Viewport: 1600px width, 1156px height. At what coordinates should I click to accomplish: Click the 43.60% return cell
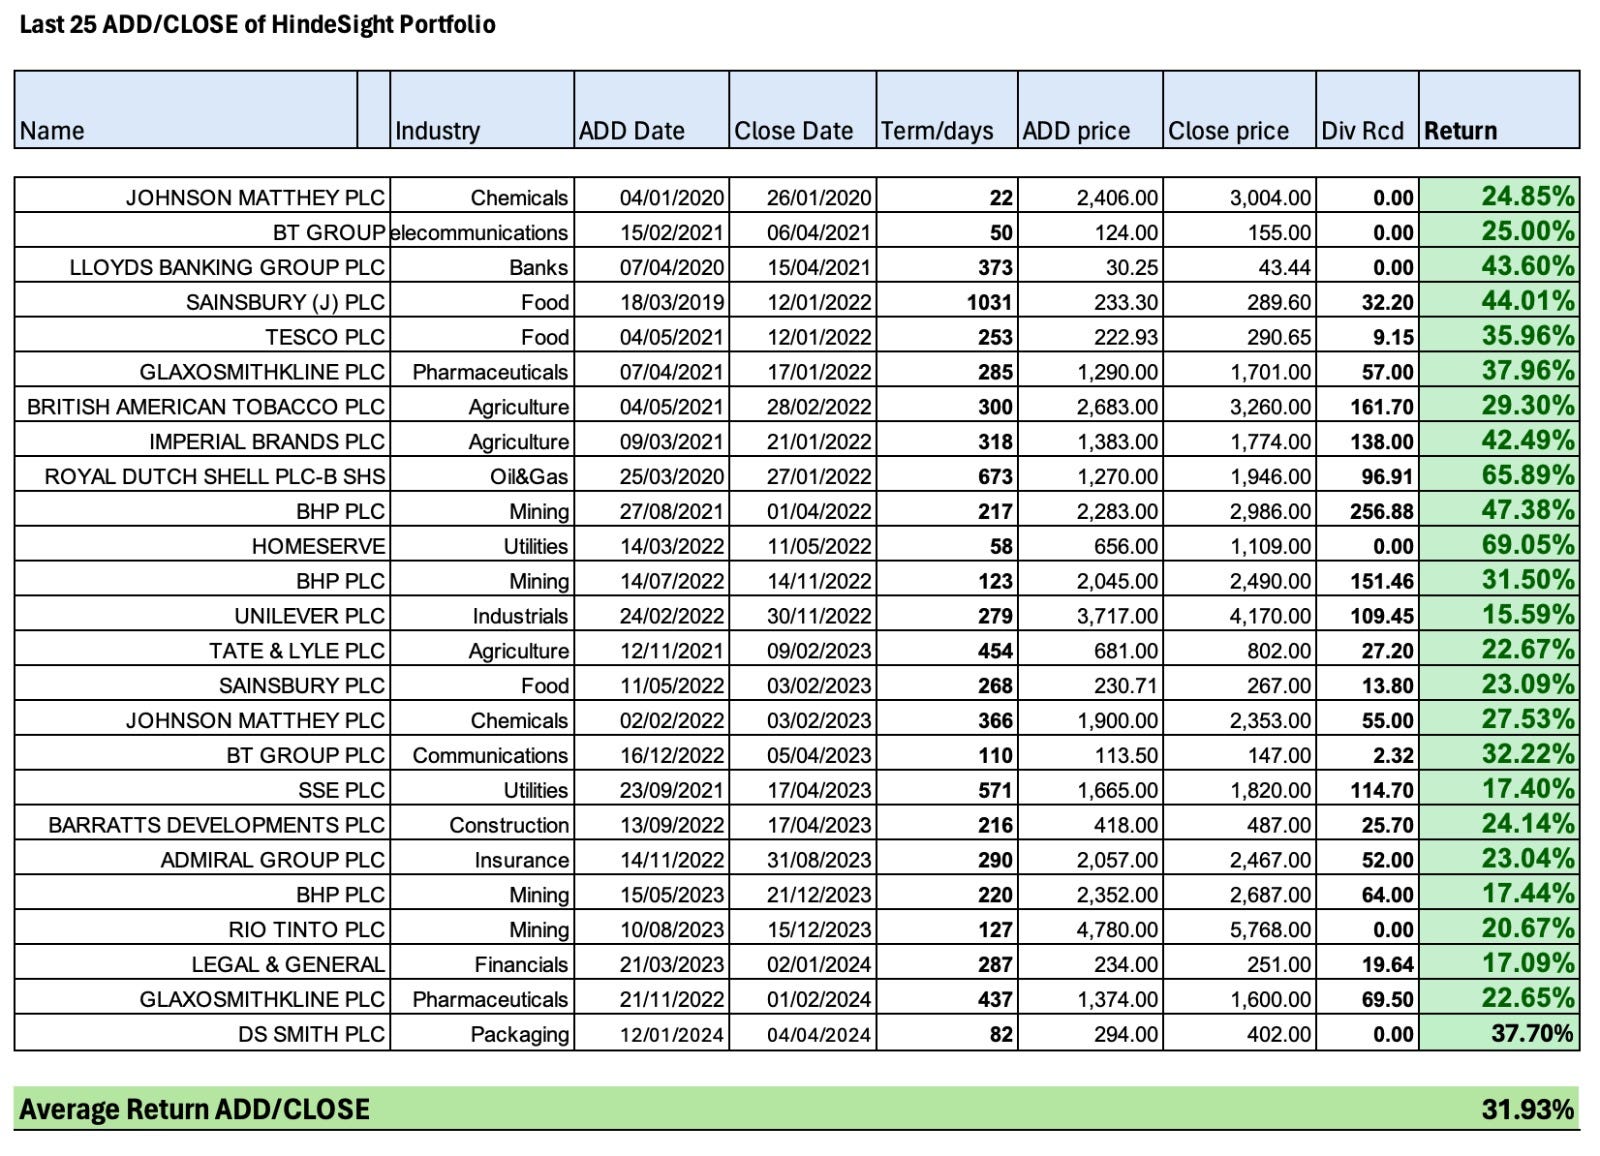click(1499, 267)
